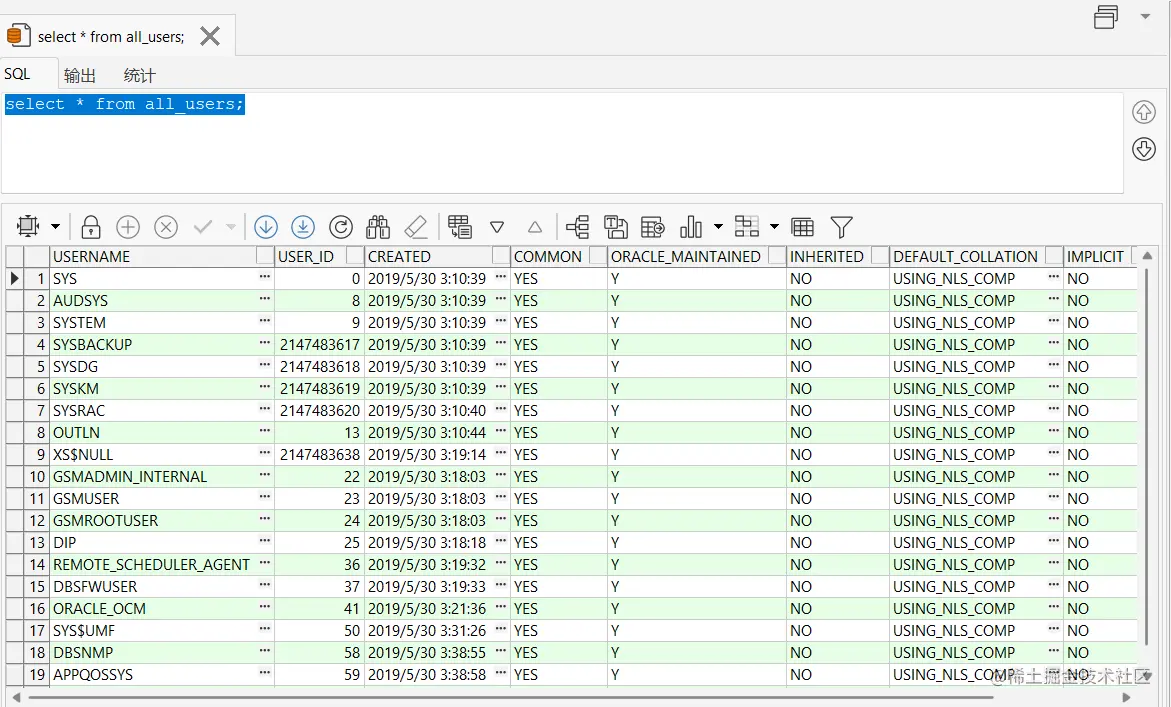
Task: Click the insert record plus icon
Action: click(128, 226)
